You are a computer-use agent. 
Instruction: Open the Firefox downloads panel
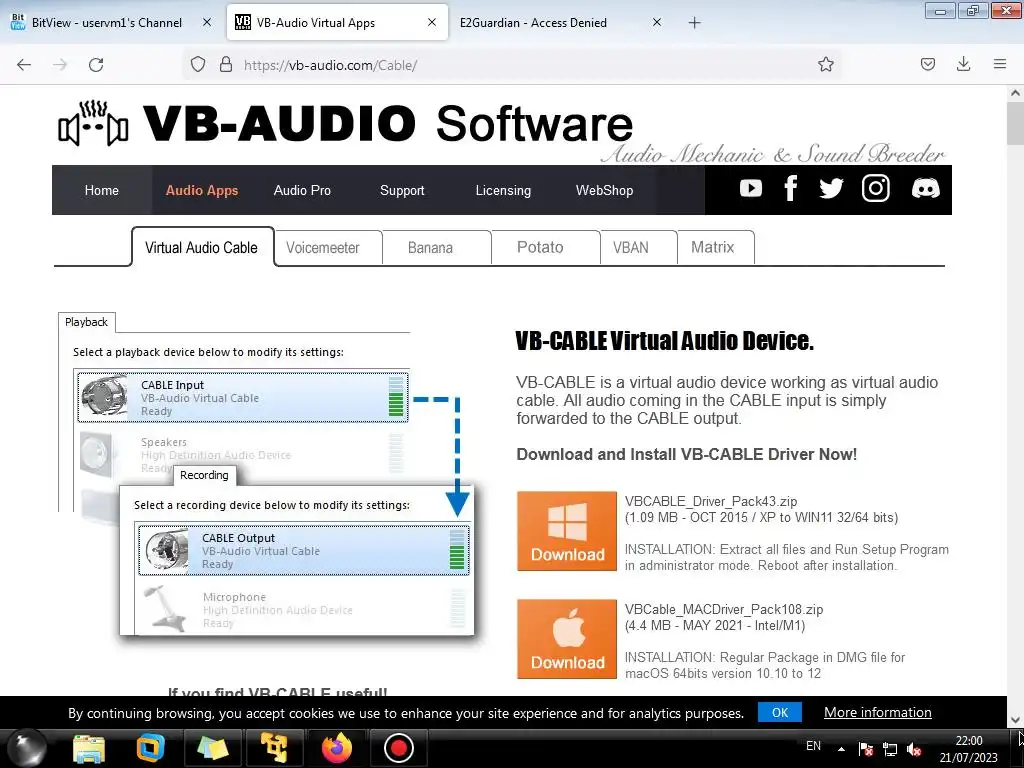963,64
